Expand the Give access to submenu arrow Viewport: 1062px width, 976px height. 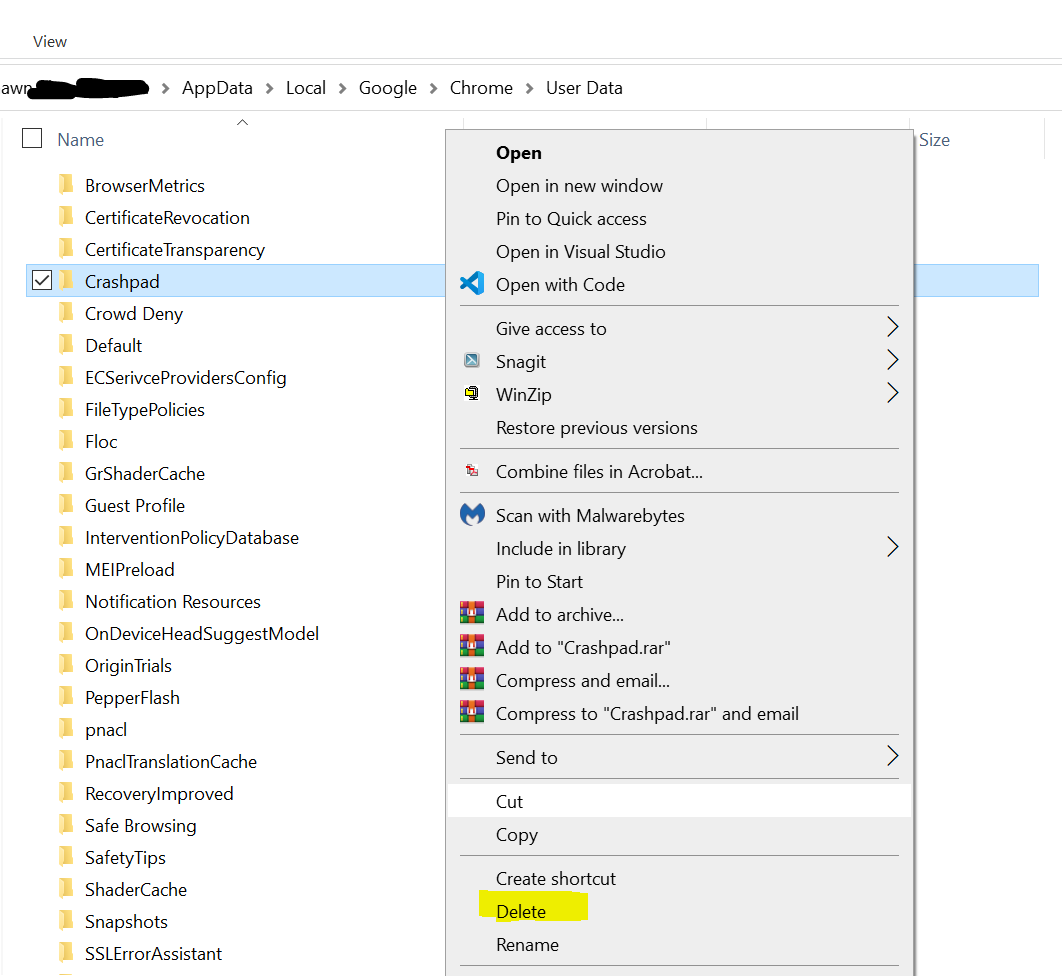tap(892, 328)
